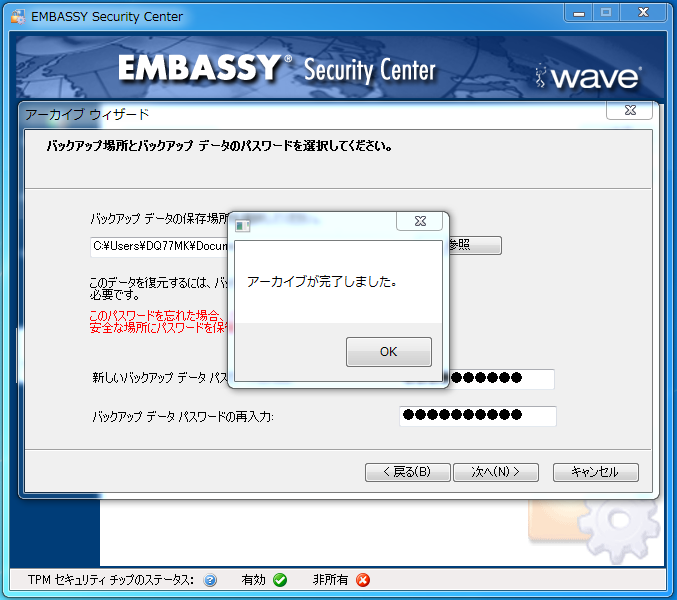Screen dimensions: 677x600
Task: Click the new backup data password field
Action: point(501,379)
